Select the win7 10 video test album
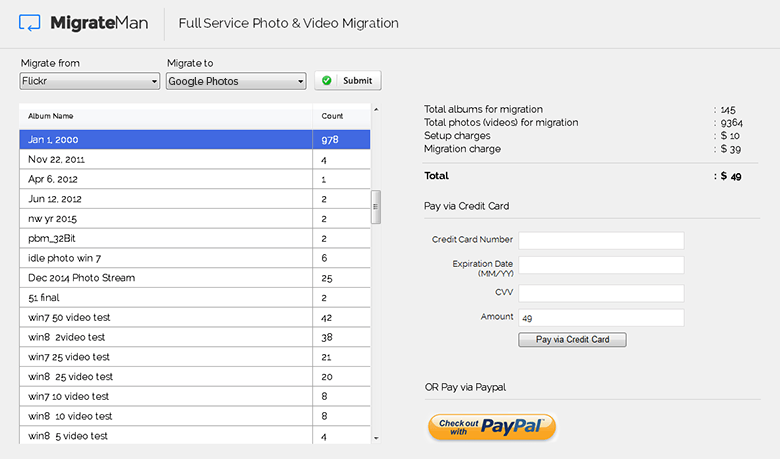 195,396
